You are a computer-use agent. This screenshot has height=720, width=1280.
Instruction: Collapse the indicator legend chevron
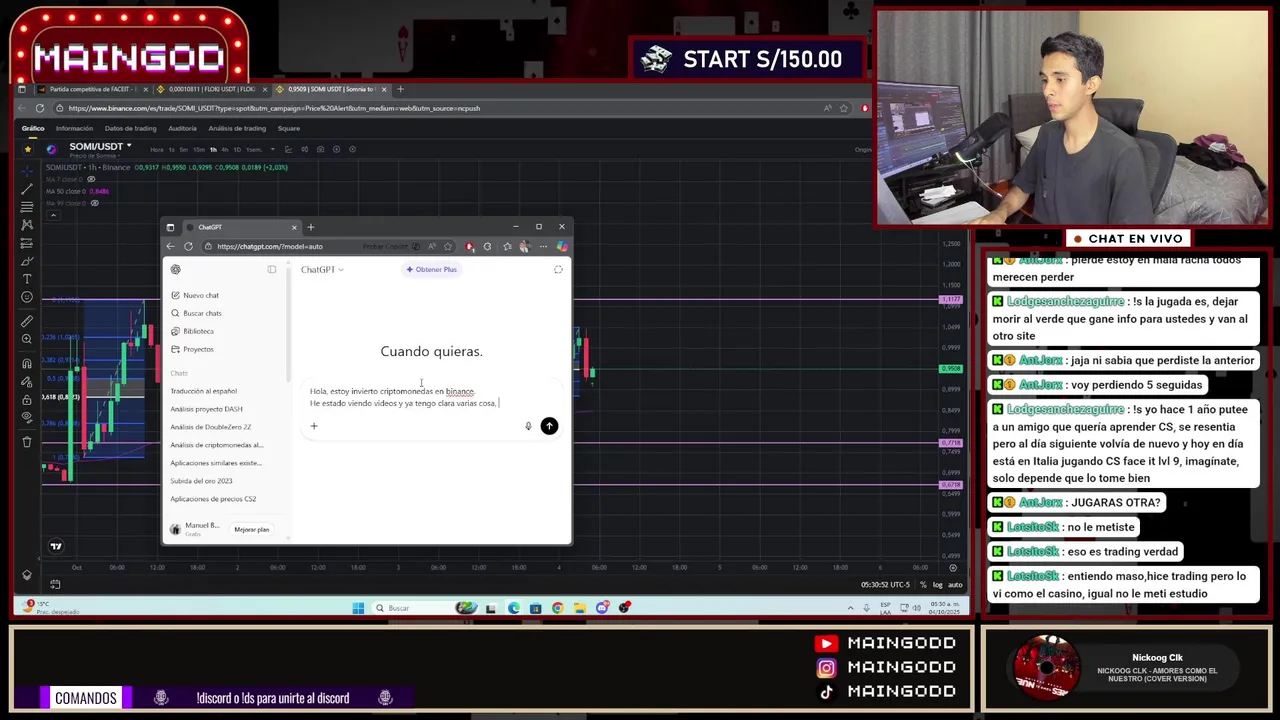click(x=53, y=215)
